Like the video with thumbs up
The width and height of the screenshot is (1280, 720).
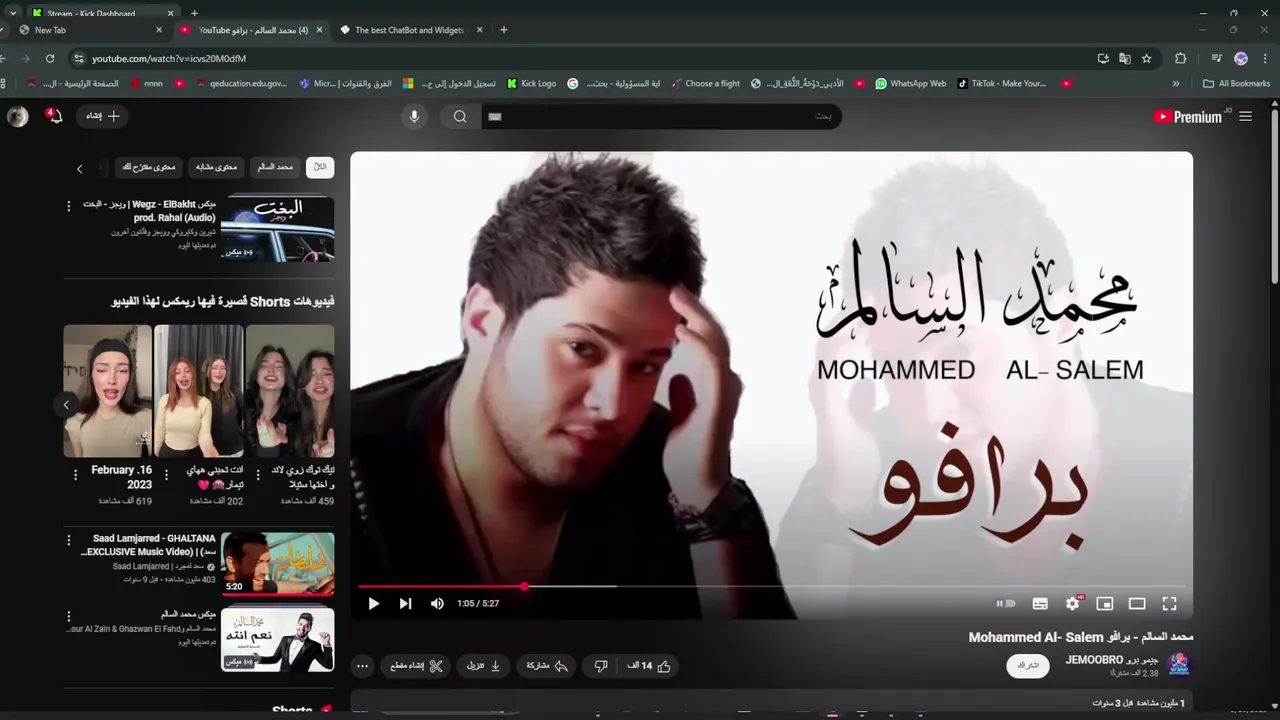click(x=650, y=666)
